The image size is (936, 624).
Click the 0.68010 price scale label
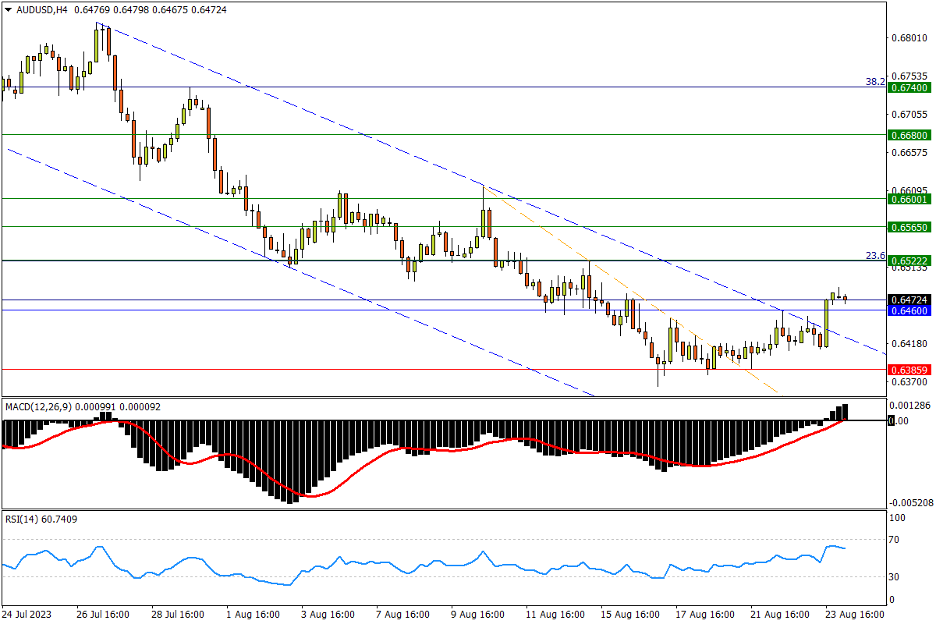[908, 38]
